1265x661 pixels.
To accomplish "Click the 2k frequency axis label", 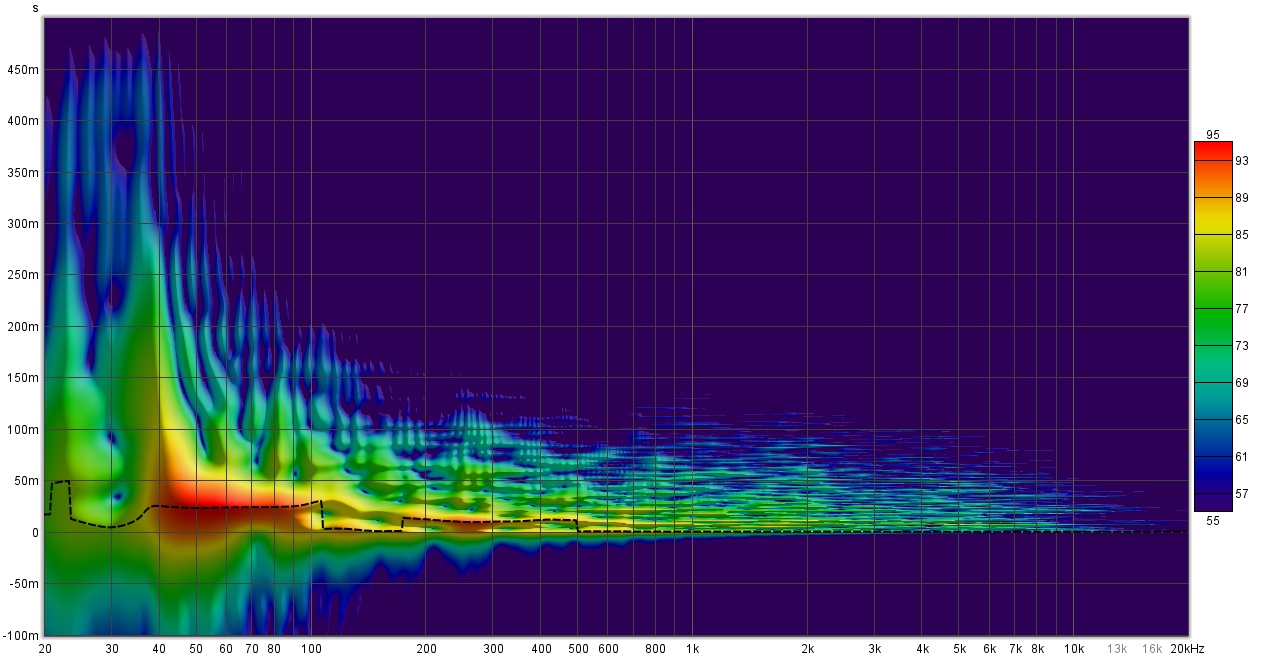I will [807, 649].
